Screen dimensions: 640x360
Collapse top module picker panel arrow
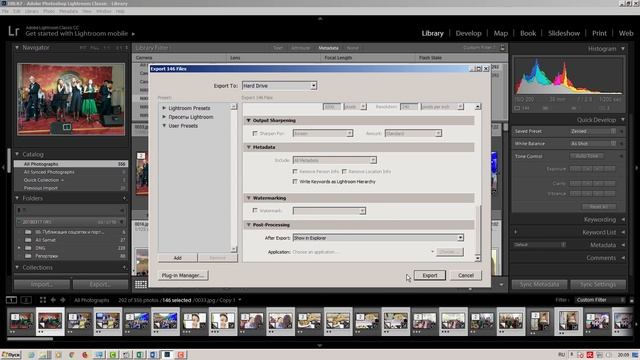[x=320, y=18]
